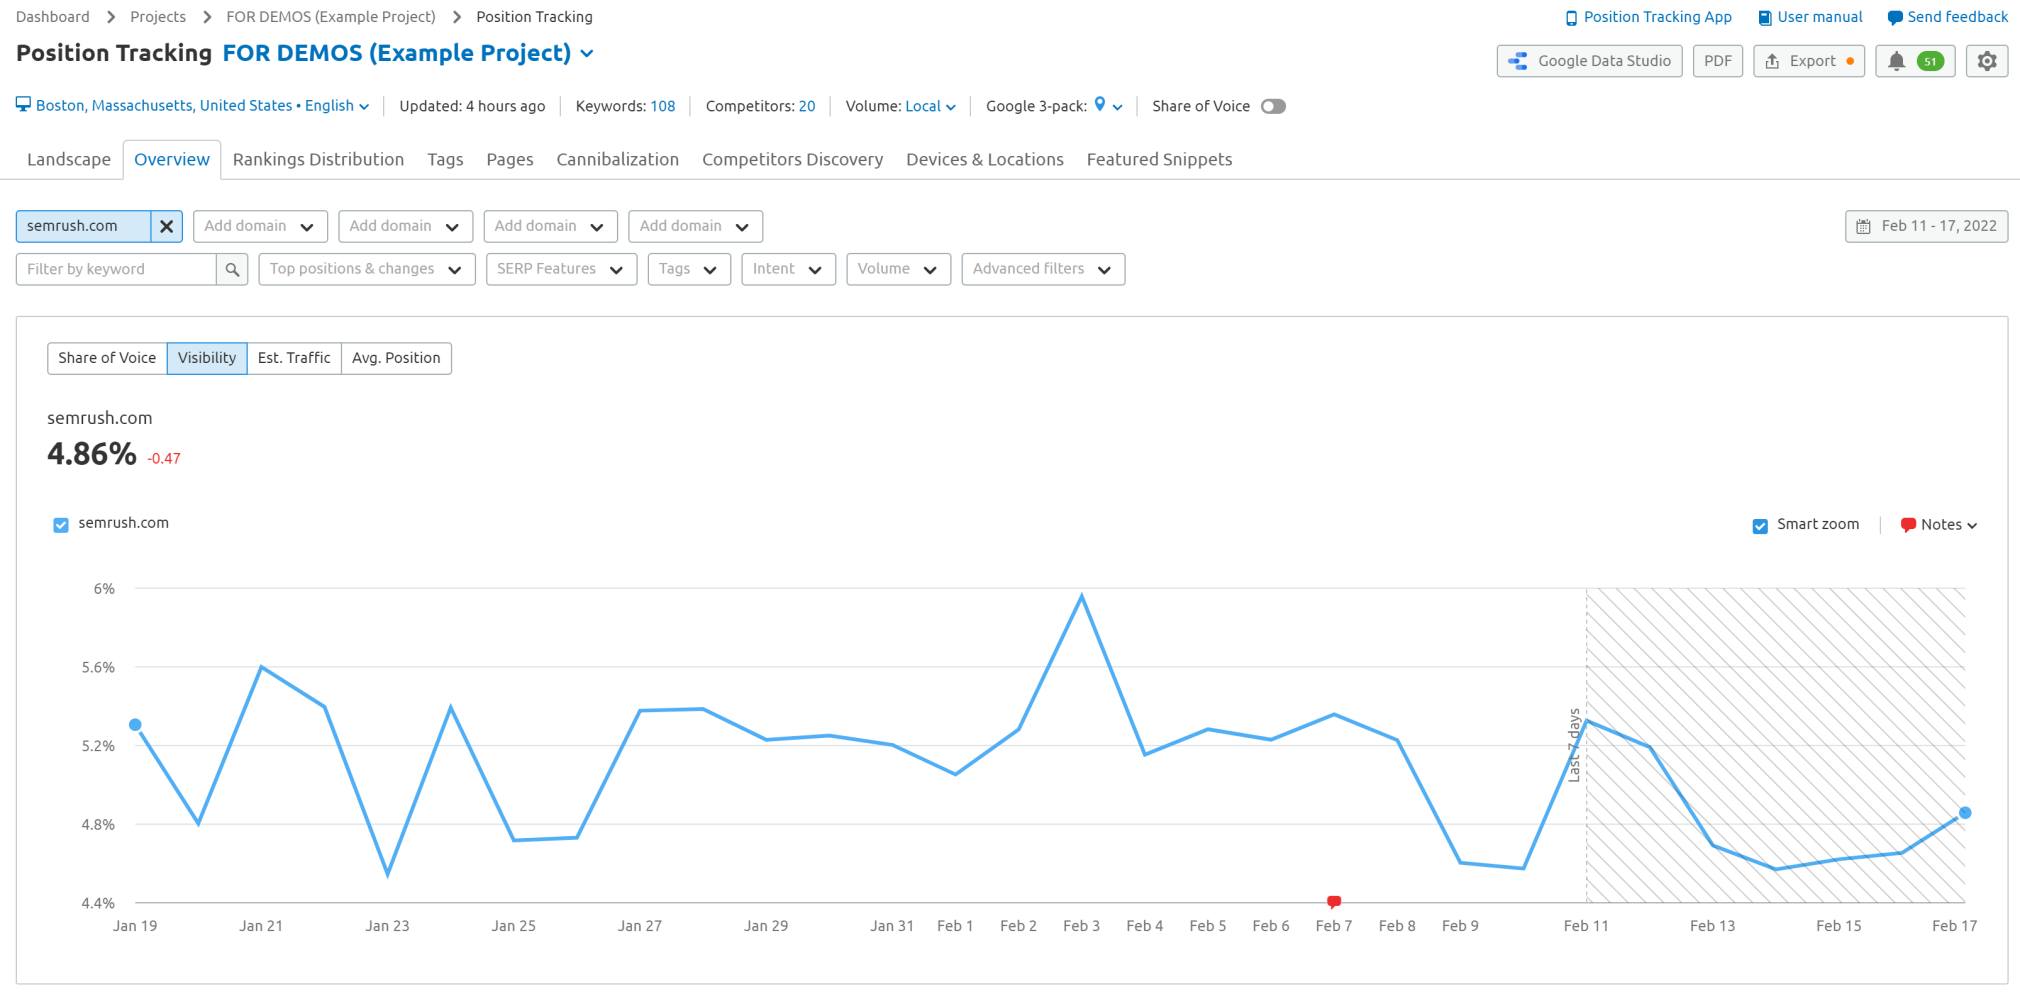Uncheck the semrush.com chart legend checkbox
This screenshot has height=994, width=2020.
[x=61, y=525]
